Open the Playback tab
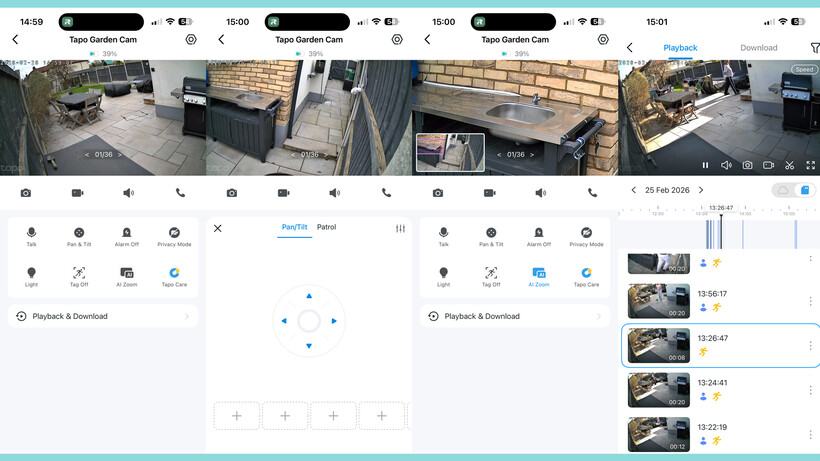This screenshot has width=820, height=461. tap(680, 48)
